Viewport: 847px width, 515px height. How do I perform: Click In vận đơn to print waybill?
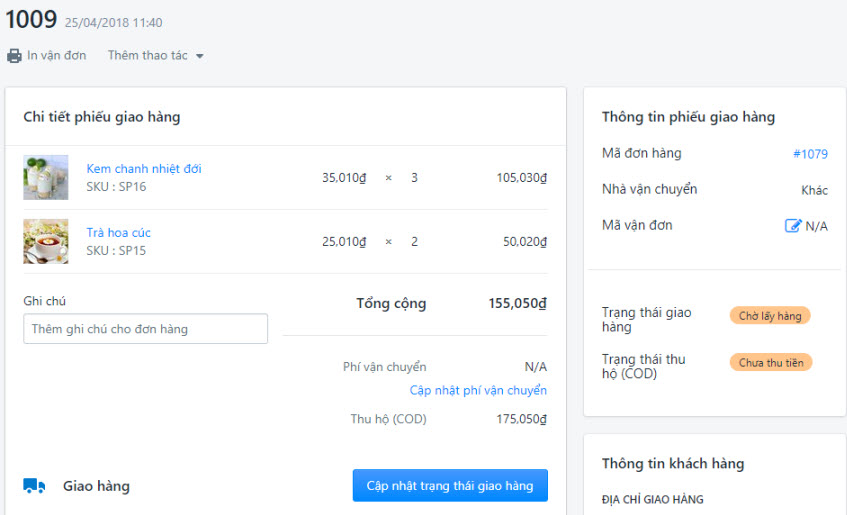[56, 56]
